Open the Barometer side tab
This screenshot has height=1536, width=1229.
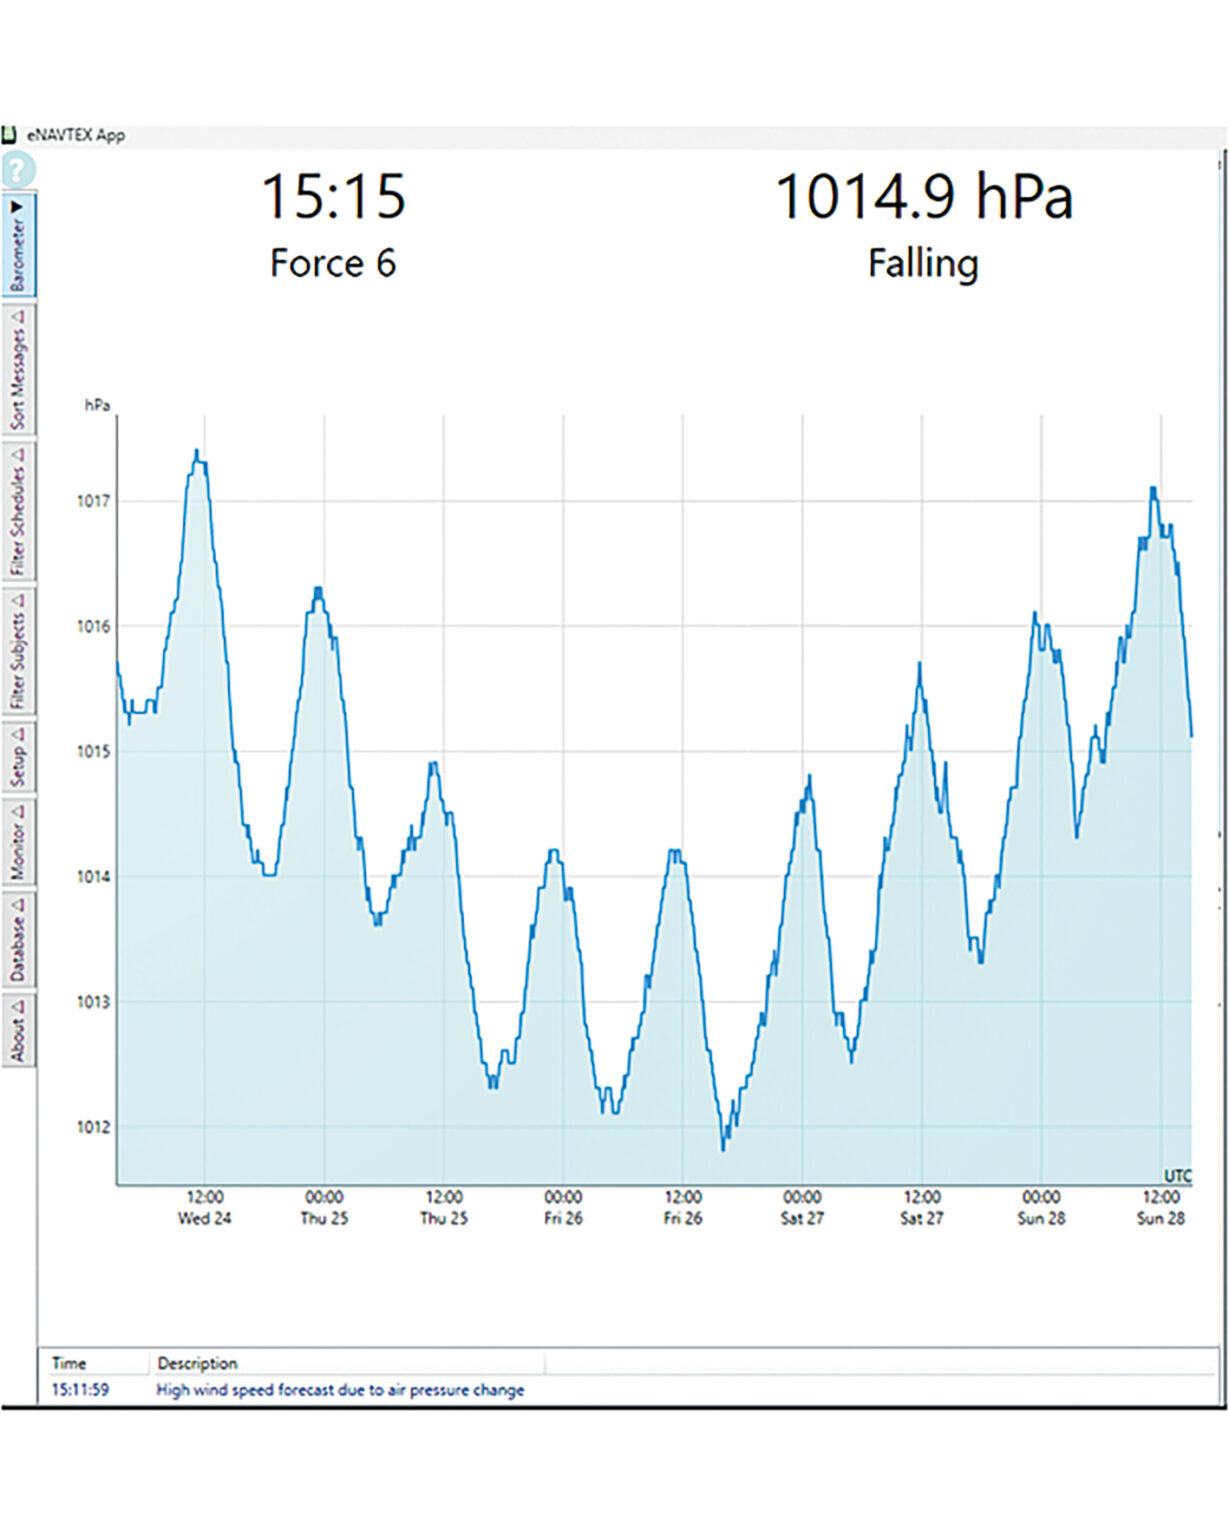(x=18, y=245)
